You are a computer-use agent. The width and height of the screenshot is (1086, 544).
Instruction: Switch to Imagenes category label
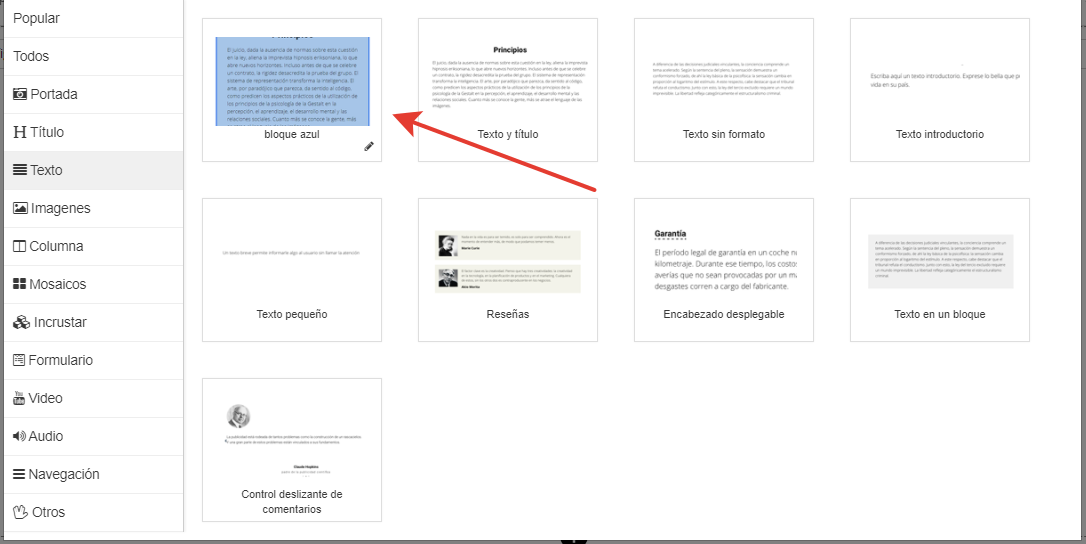click(61, 209)
